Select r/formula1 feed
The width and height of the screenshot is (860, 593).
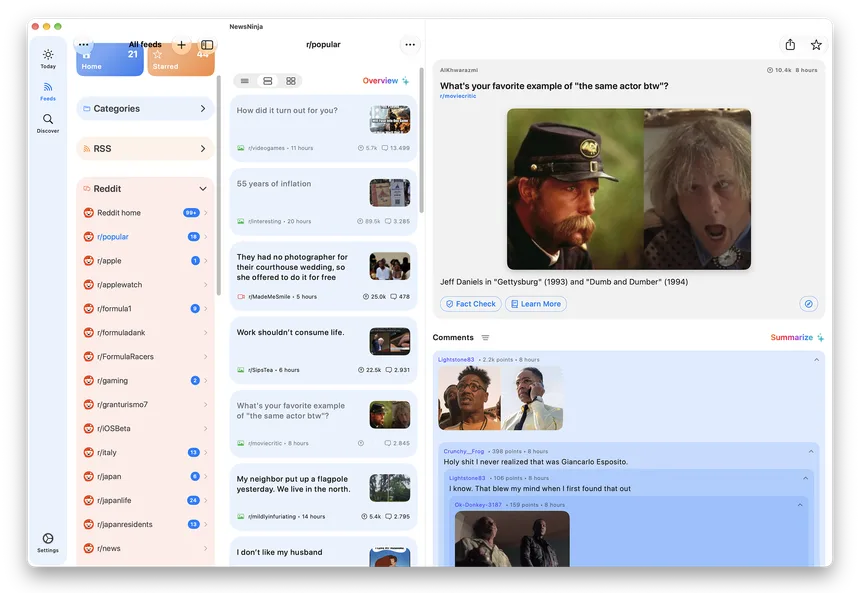point(145,308)
